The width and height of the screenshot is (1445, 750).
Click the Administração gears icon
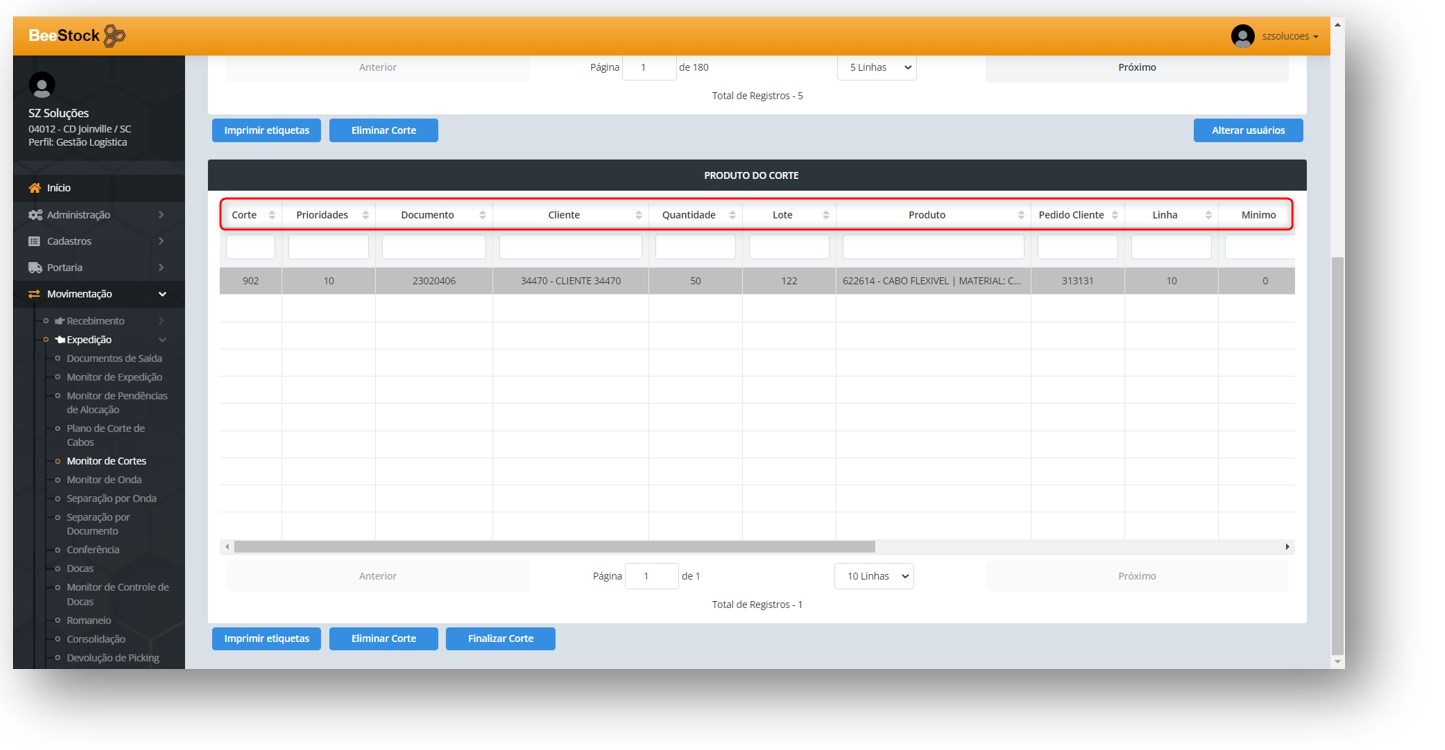pyautogui.click(x=35, y=215)
